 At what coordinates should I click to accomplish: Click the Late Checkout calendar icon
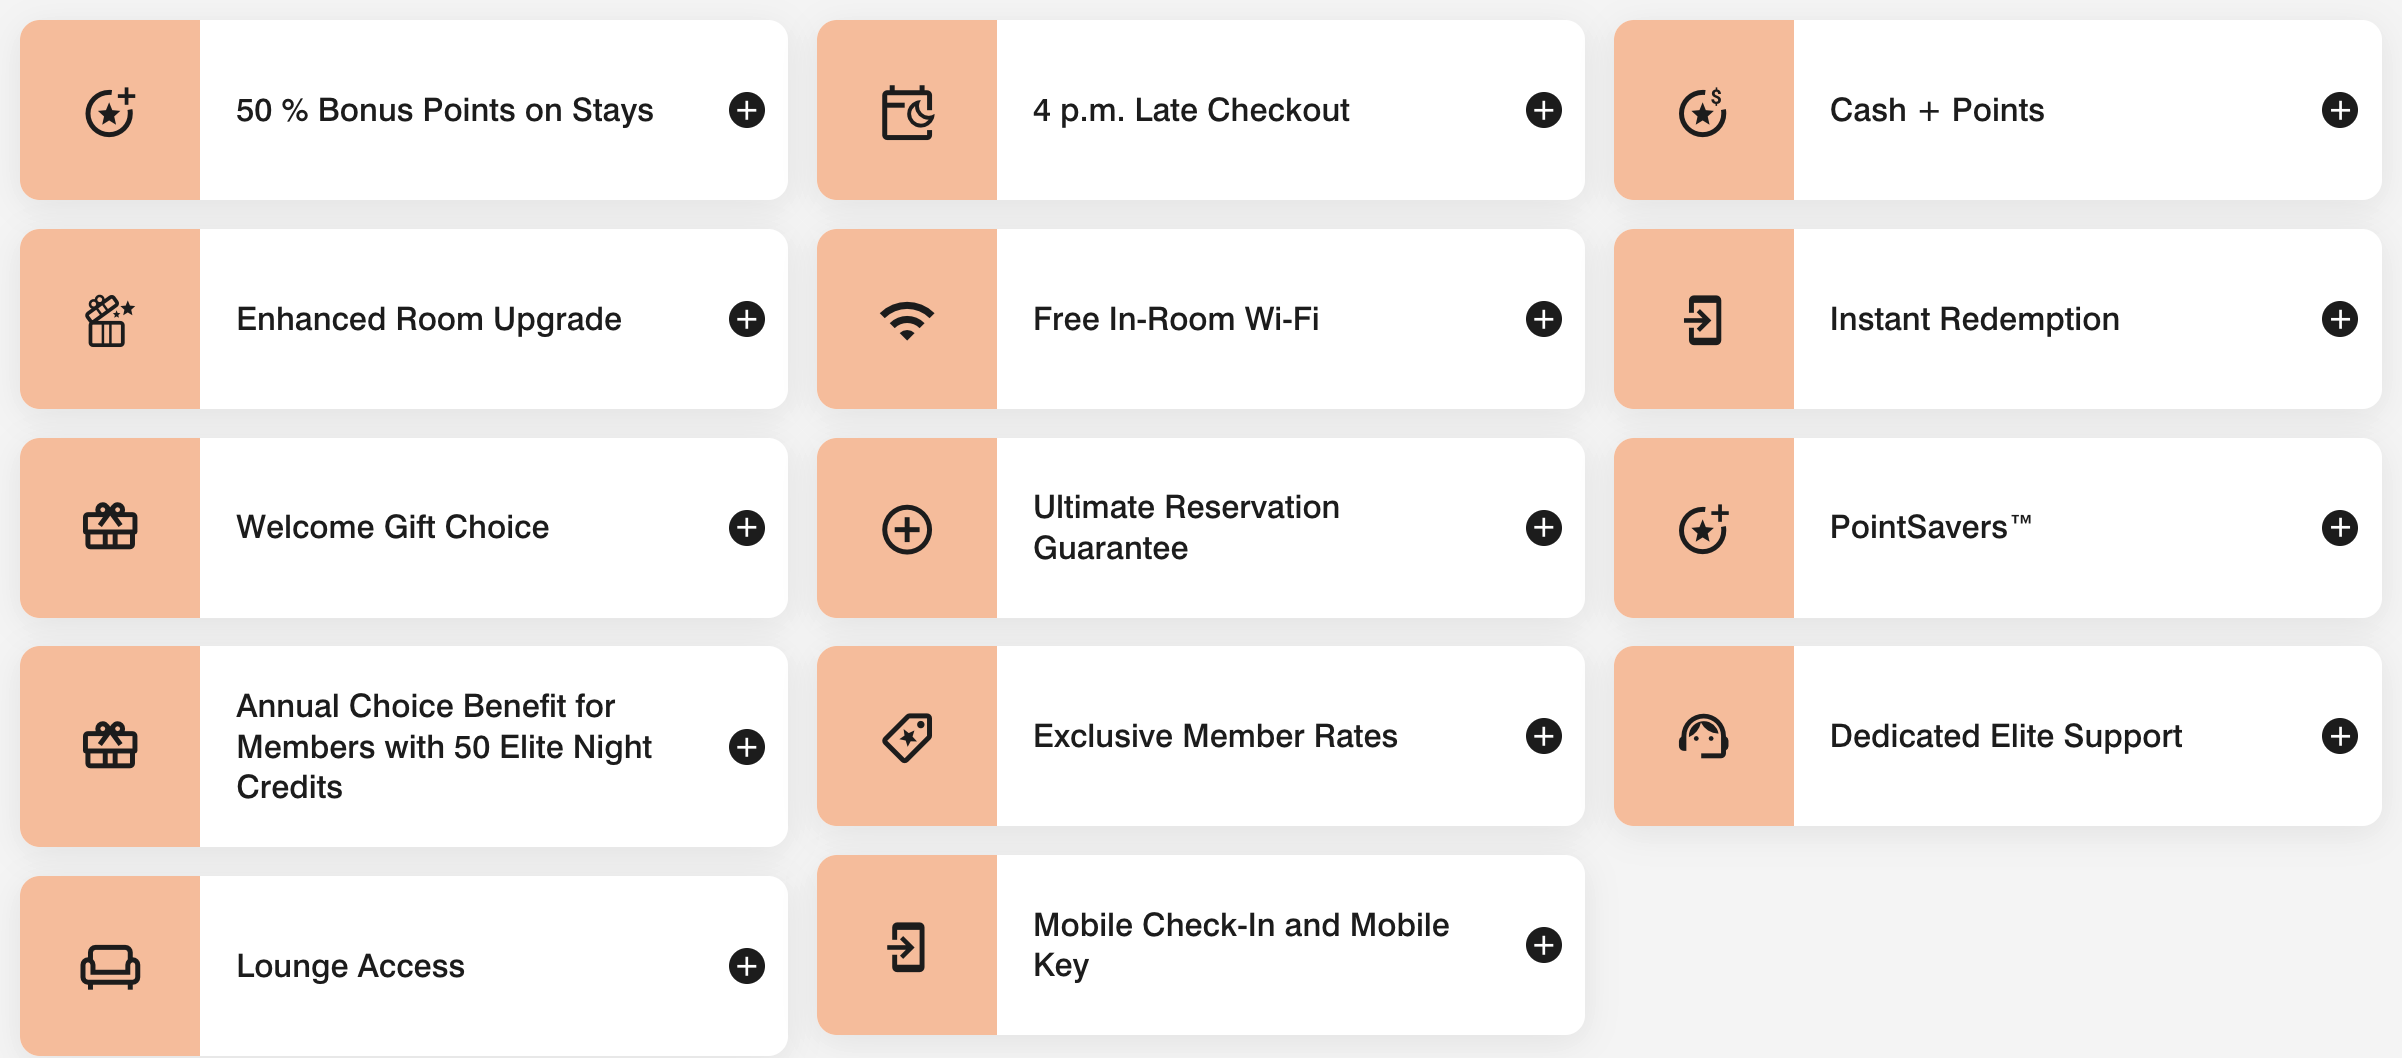coord(907,112)
